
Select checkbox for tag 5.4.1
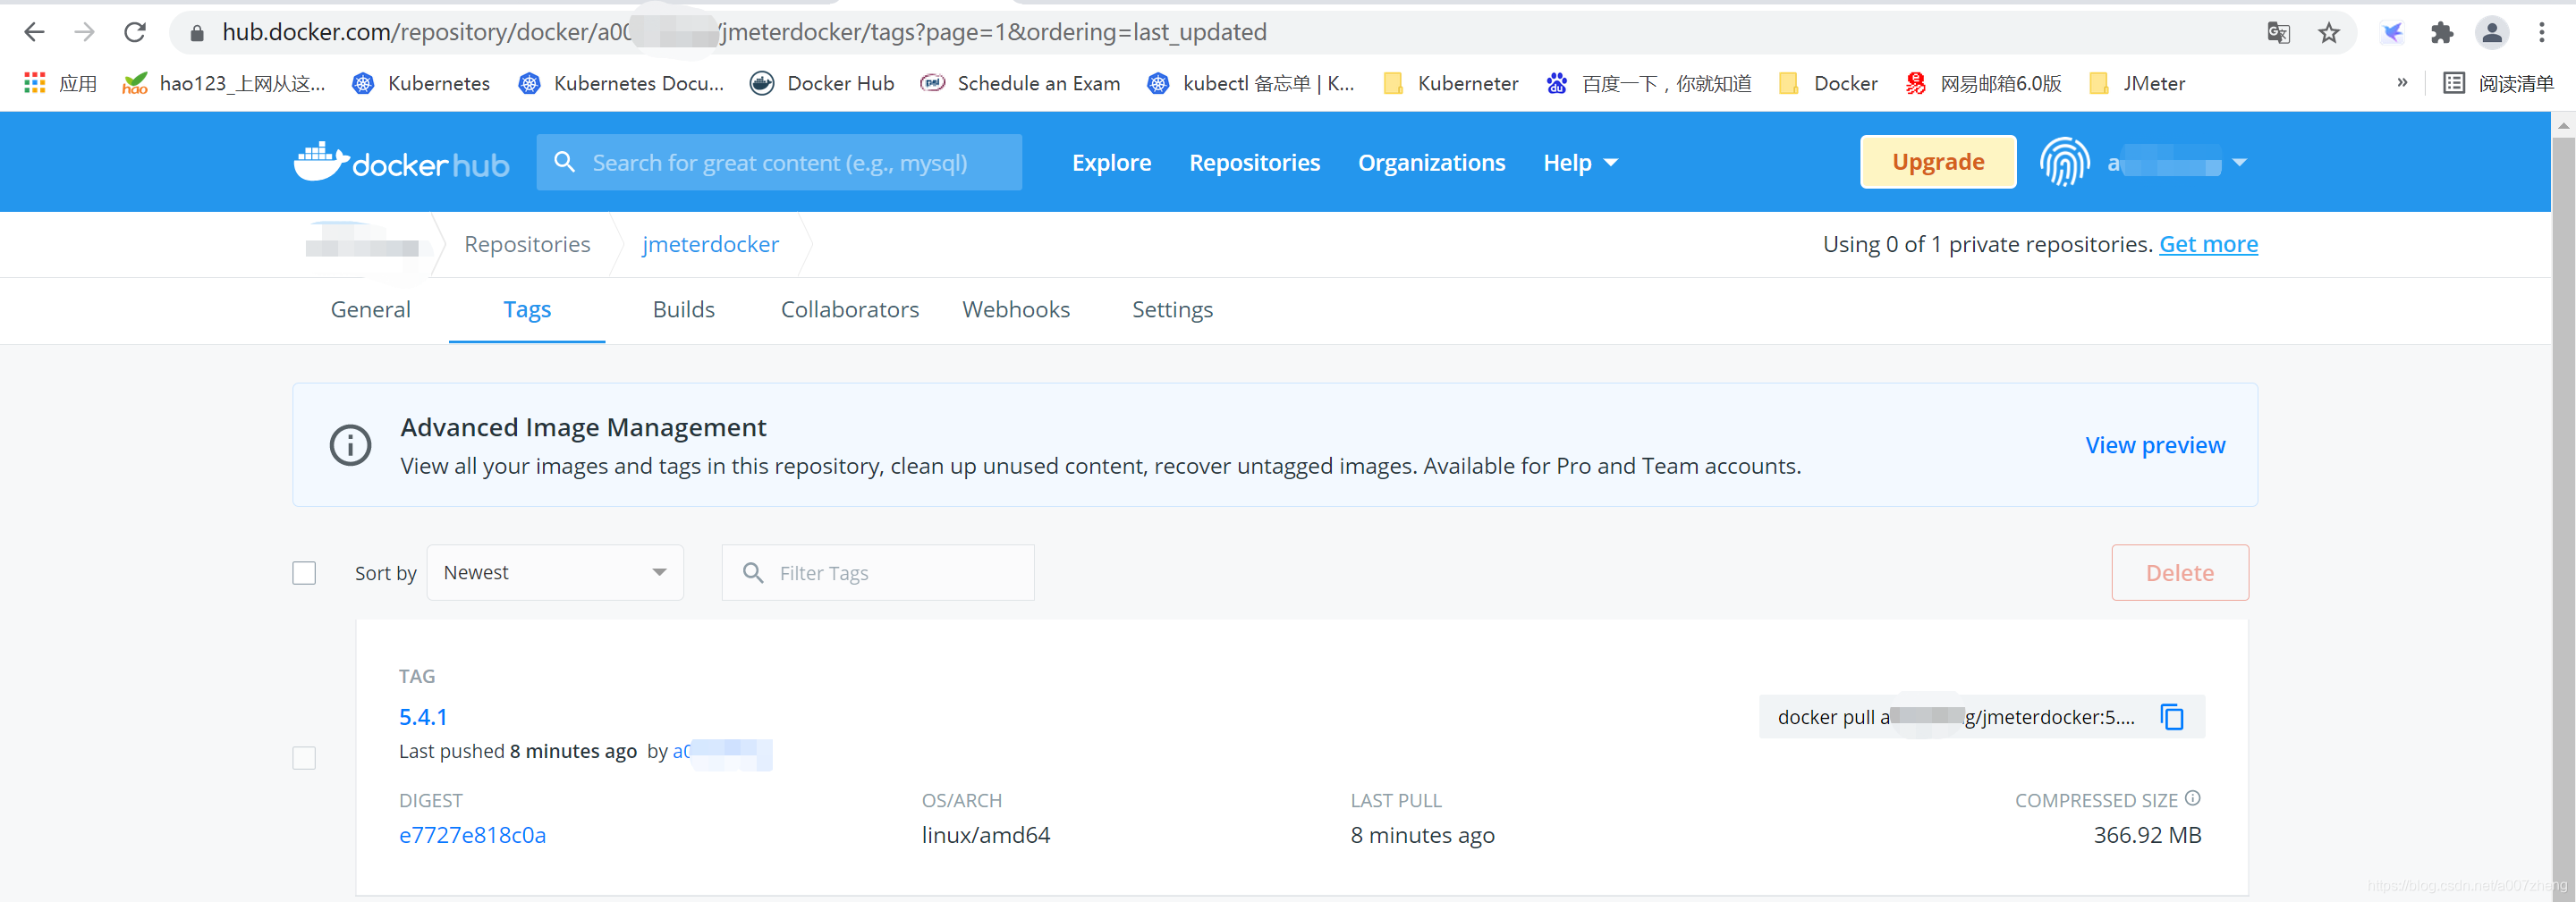click(304, 758)
